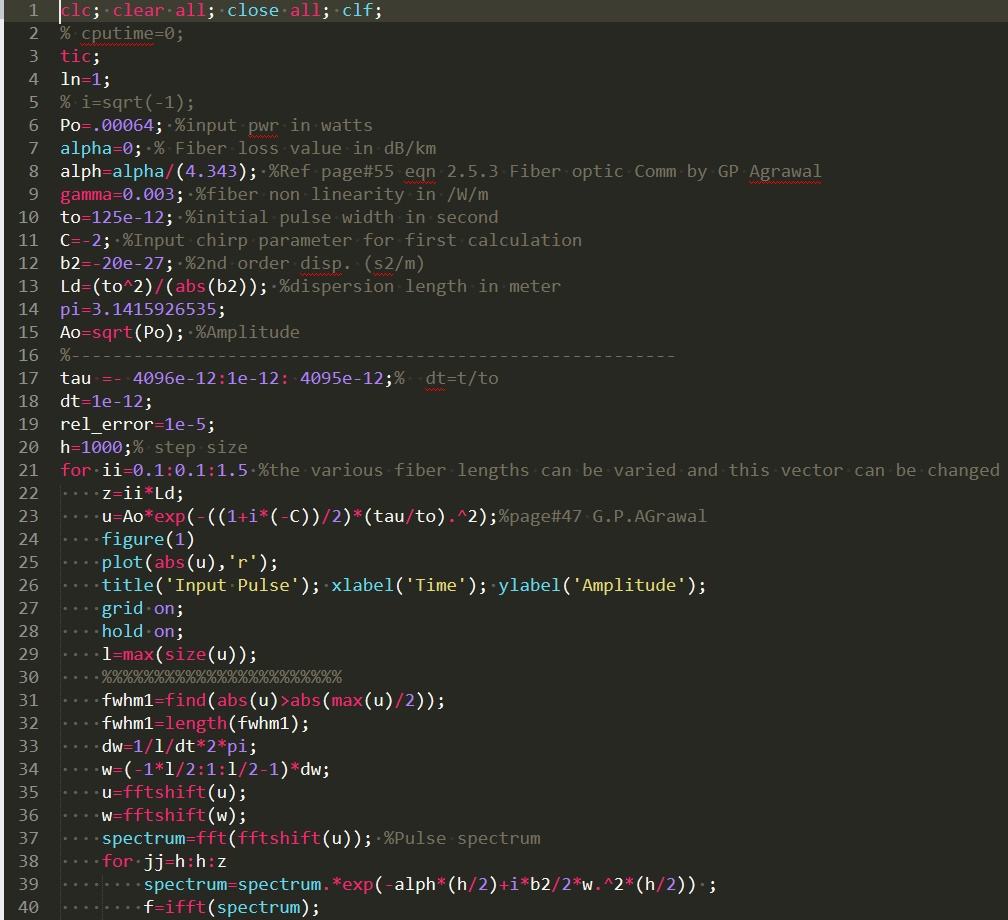1008x920 pixels.
Task: Click 'for jj=h:h:z' inner loop header
Action: coord(164,861)
